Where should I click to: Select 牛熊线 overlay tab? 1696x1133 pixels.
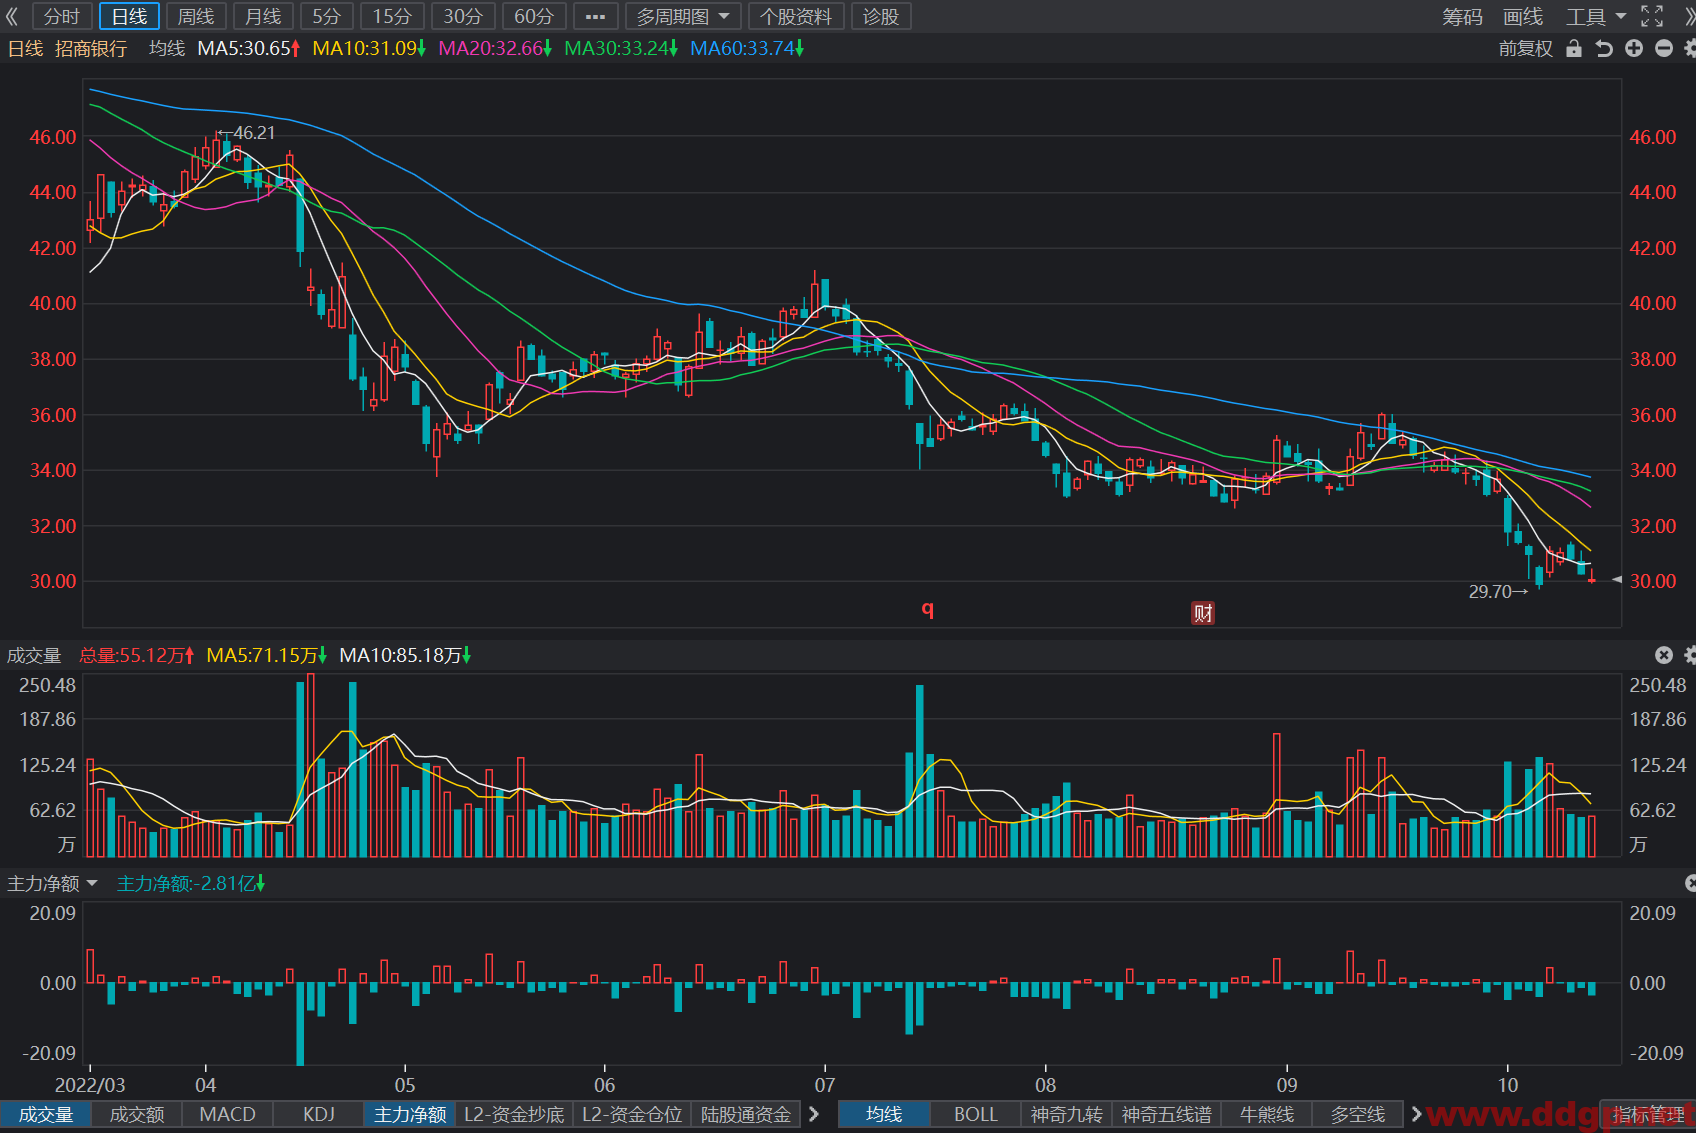(1267, 1114)
